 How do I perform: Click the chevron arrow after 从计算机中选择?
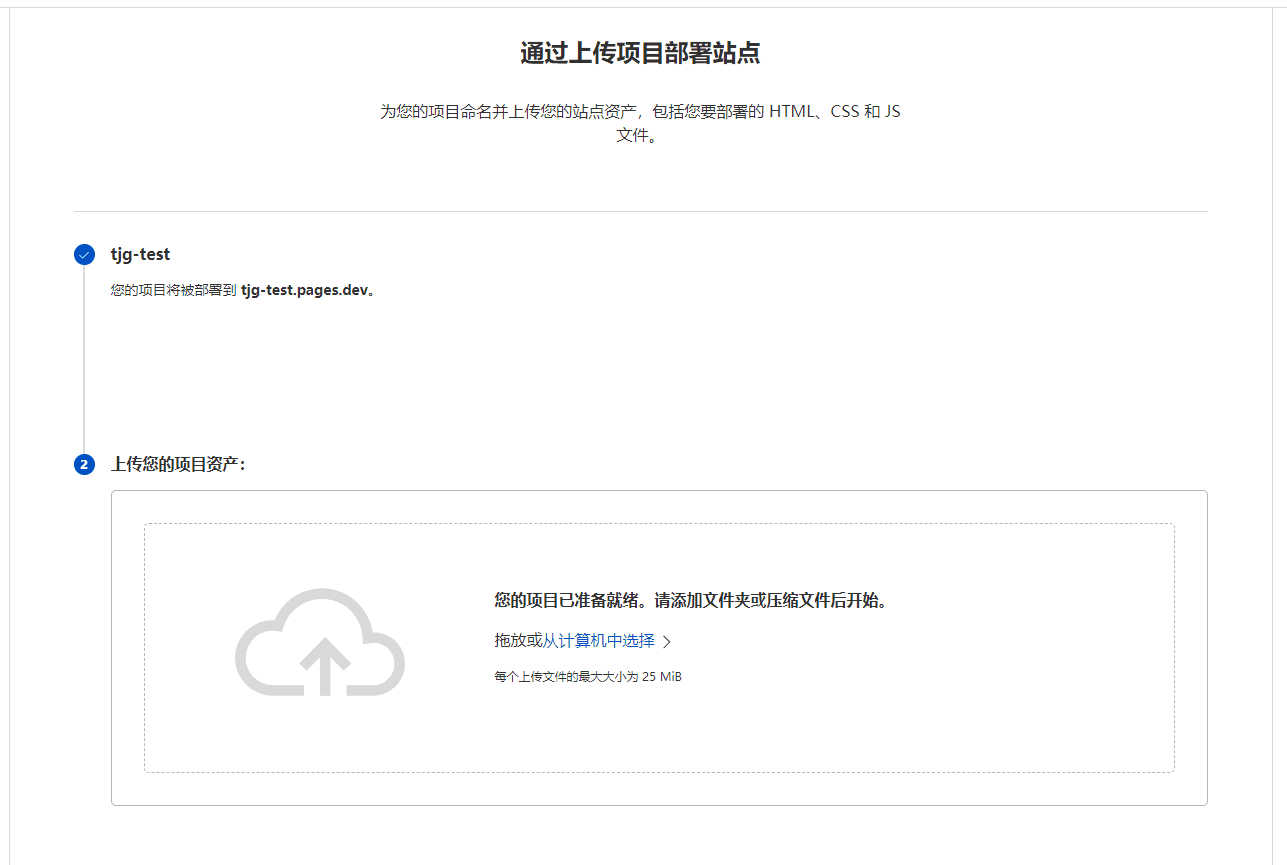click(667, 642)
